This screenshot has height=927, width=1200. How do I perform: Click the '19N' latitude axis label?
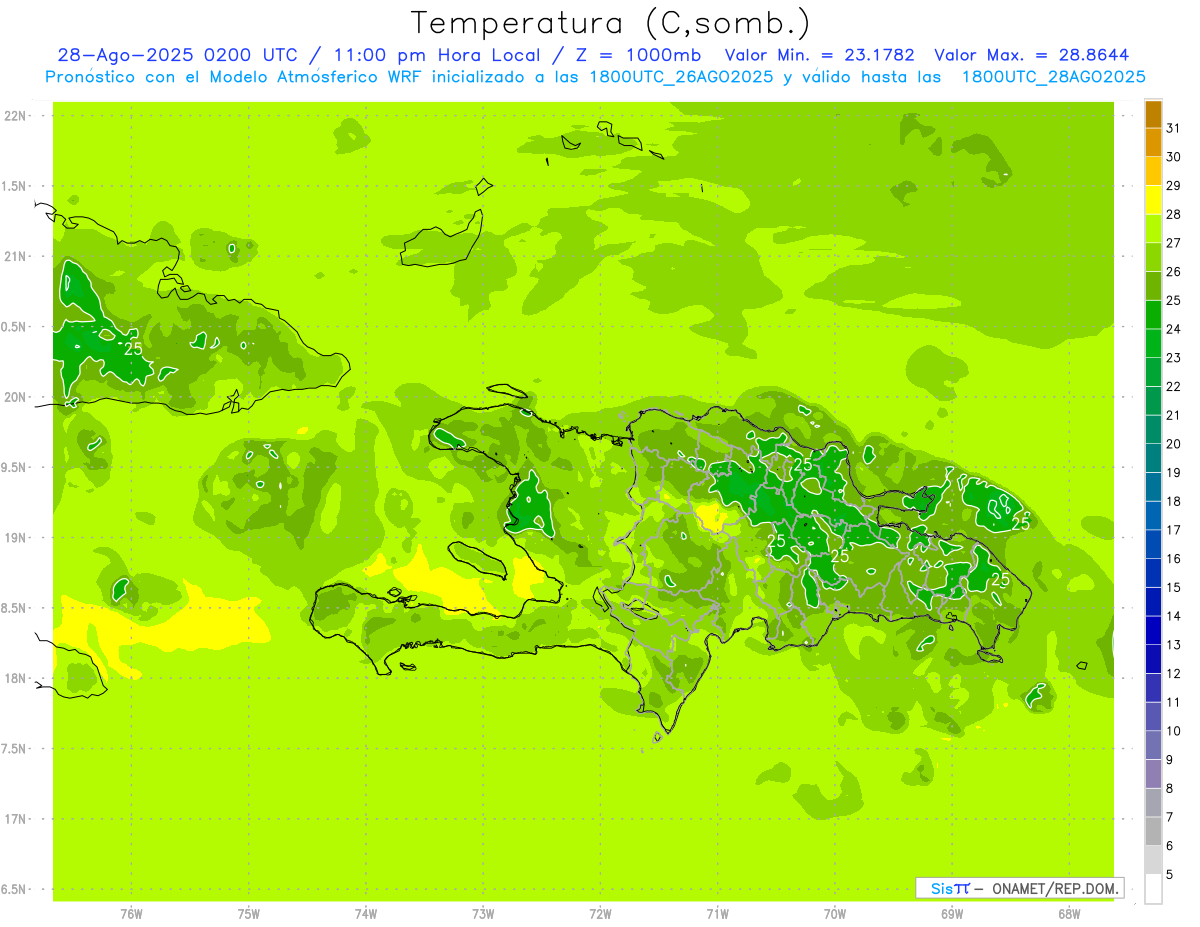[16, 538]
